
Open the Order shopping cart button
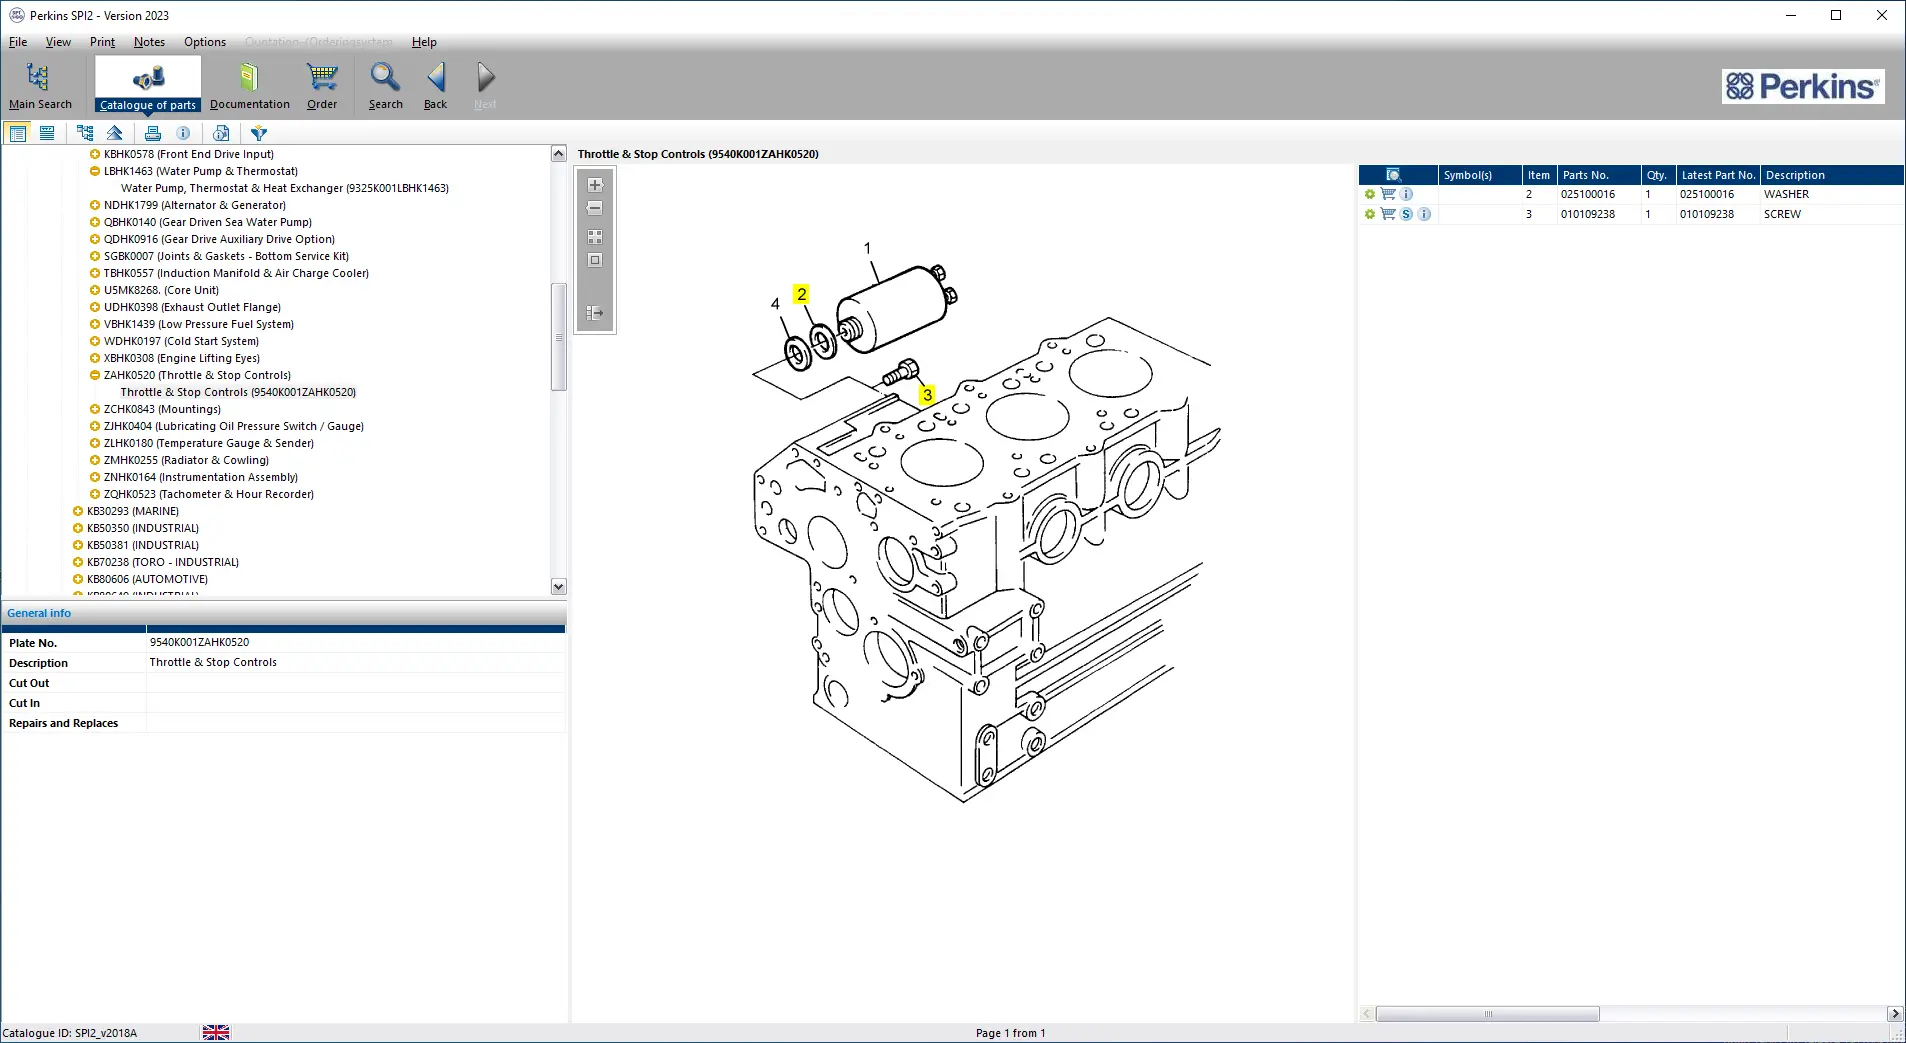(322, 85)
